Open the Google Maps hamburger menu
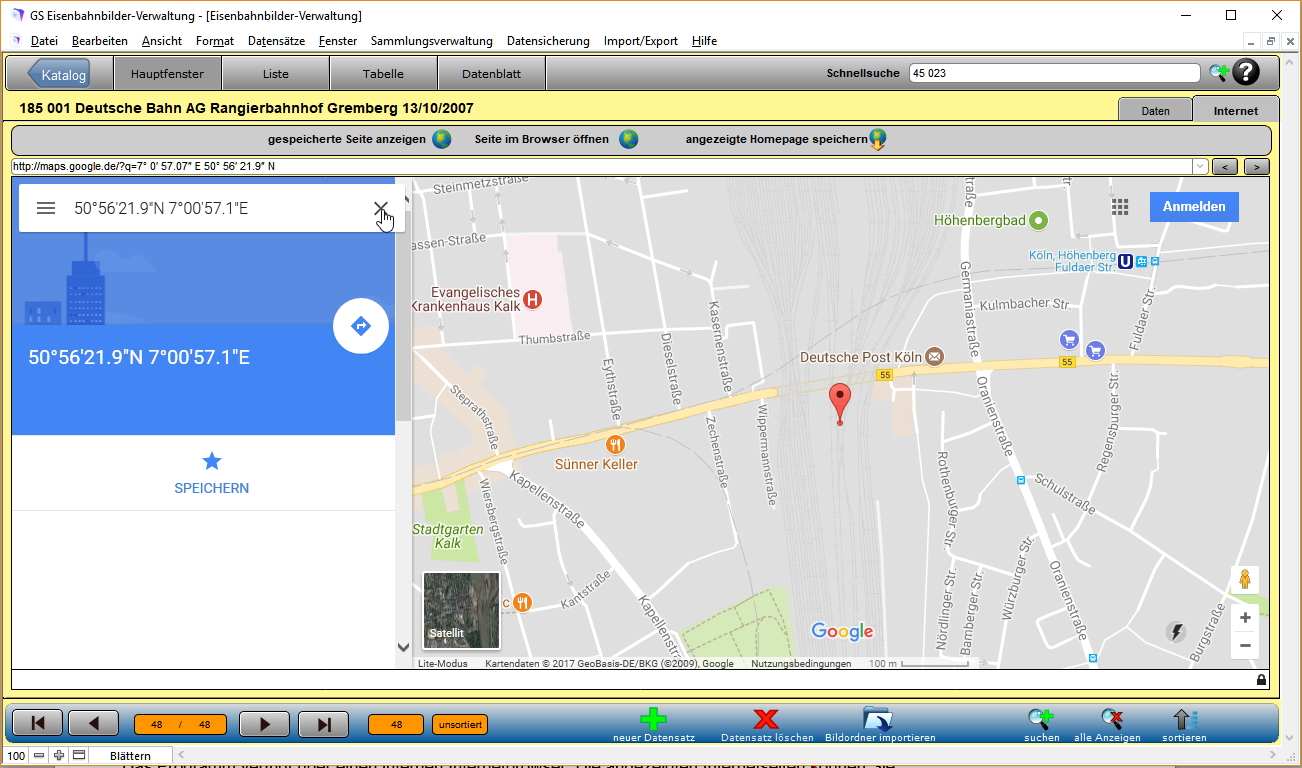Screen dimensions: 1302x768 [x=46, y=208]
